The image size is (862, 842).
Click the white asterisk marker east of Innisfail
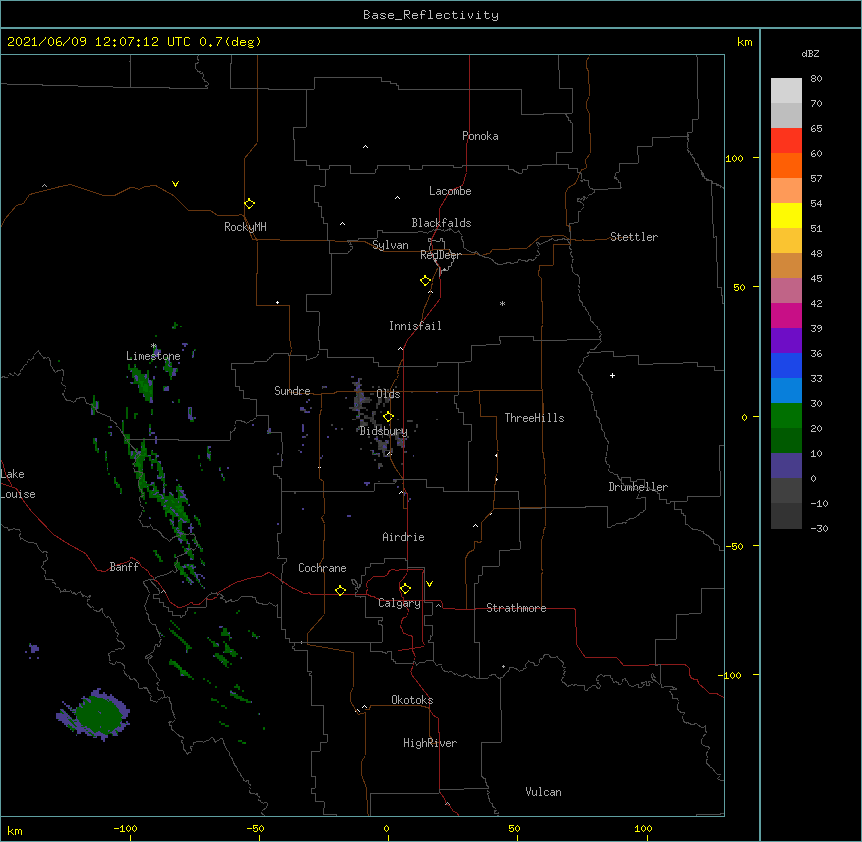502,303
